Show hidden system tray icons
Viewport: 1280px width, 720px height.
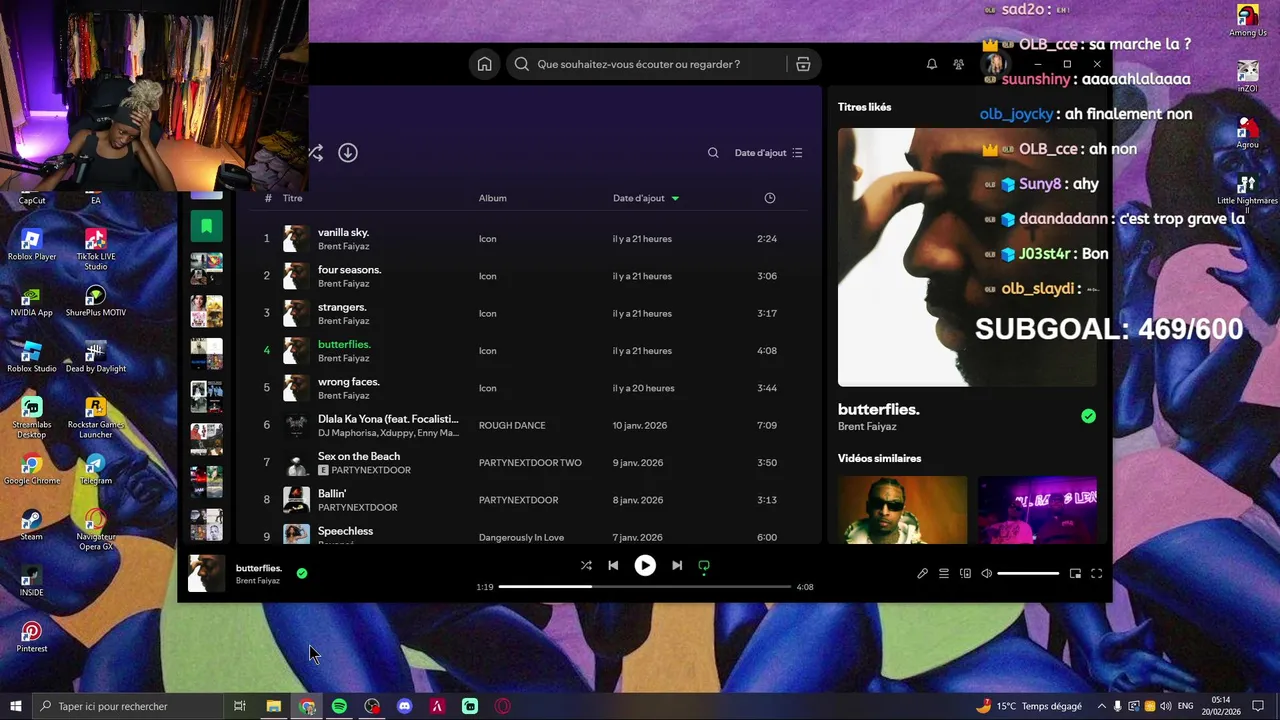(1102, 706)
